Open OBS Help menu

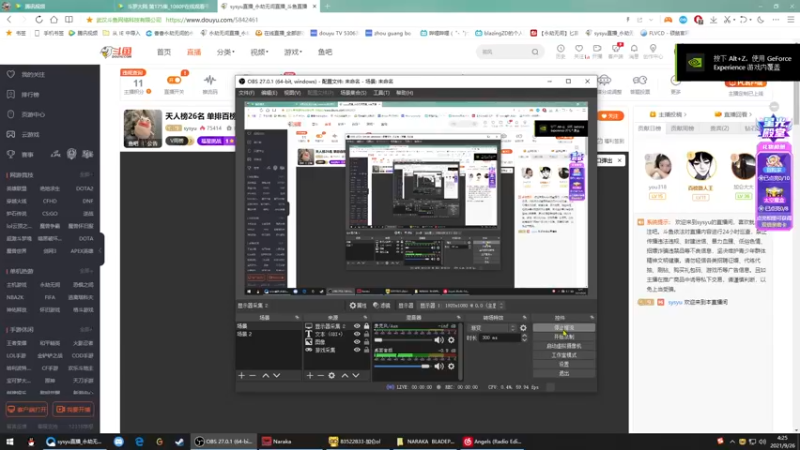(x=405, y=93)
